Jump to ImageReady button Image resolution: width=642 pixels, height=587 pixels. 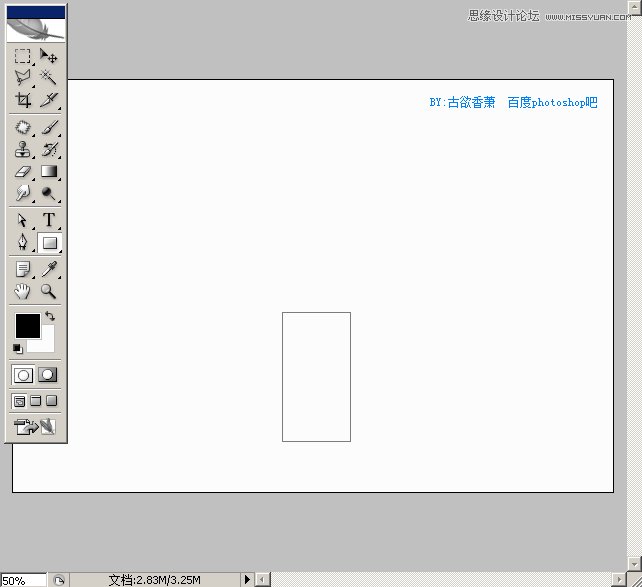click(35, 427)
